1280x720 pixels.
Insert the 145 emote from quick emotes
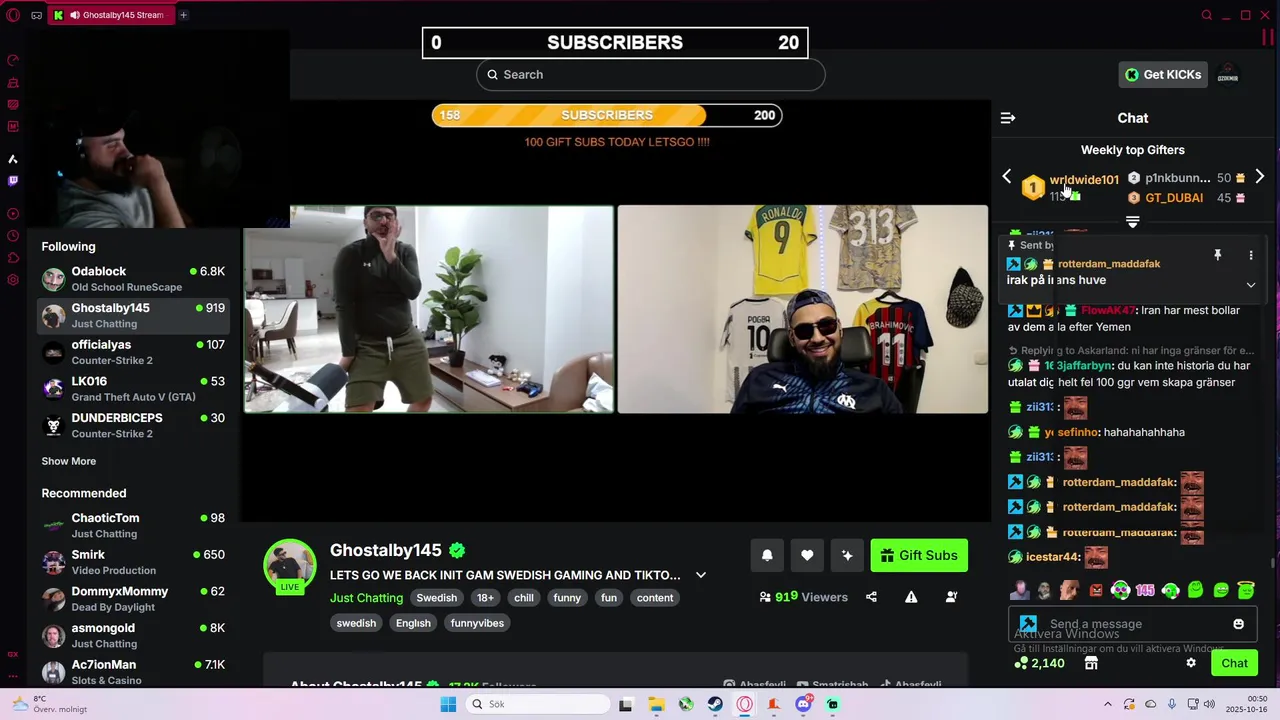click(1145, 590)
